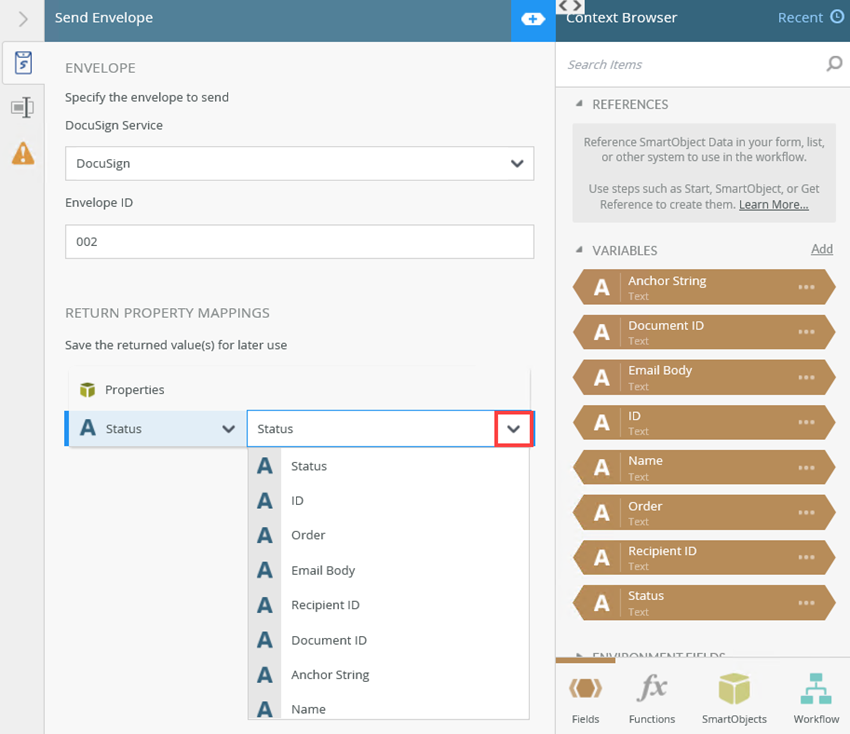This screenshot has height=734, width=850.
Task: Choose Recipient ID in the dropdown list
Action: coord(325,605)
